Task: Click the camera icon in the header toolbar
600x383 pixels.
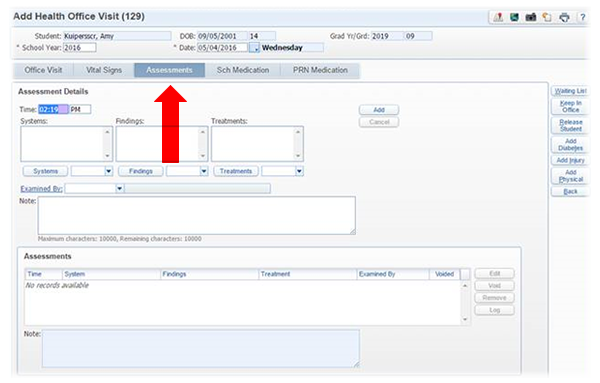Action: coord(531,17)
